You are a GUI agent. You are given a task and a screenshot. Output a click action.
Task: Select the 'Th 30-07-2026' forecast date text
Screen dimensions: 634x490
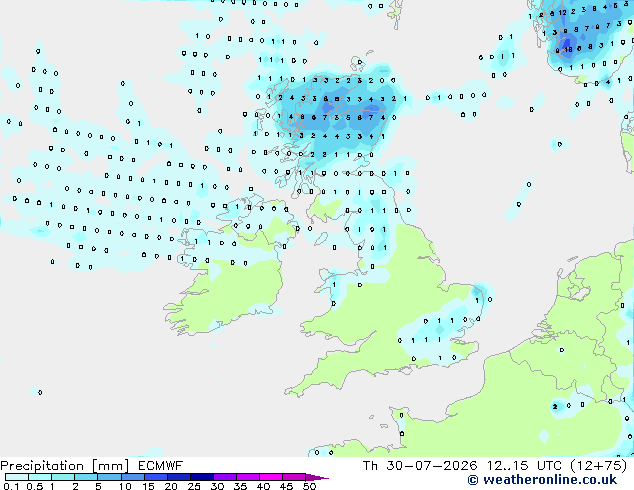(x=420, y=466)
